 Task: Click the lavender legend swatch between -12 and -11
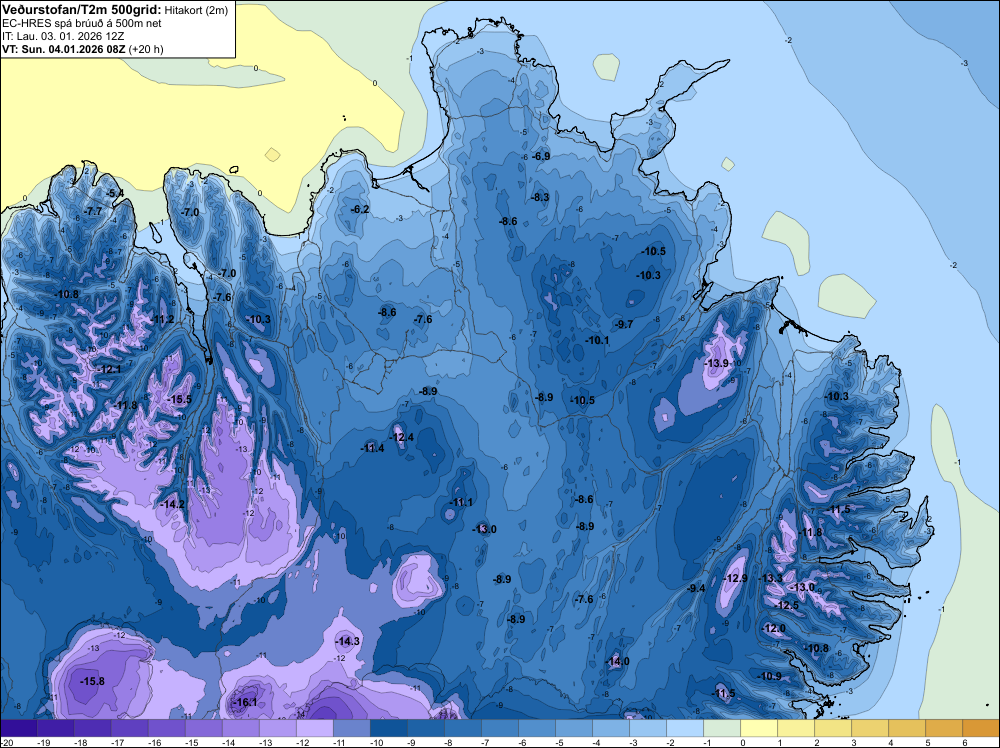[x=314, y=728]
